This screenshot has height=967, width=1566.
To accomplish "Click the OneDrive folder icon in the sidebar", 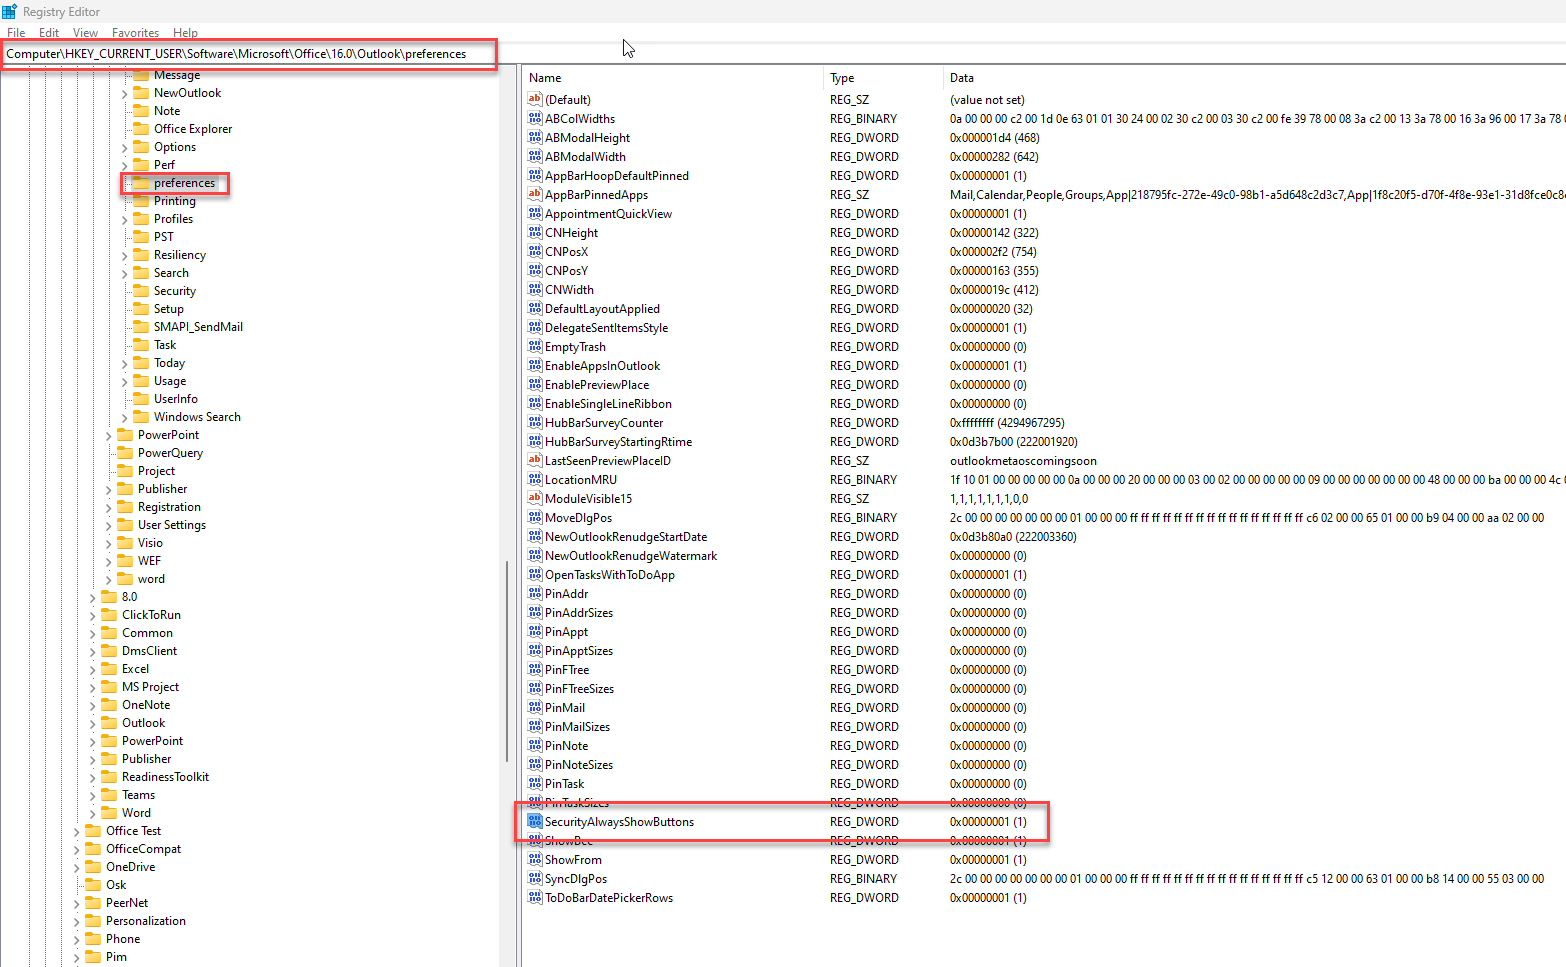I will point(95,866).
